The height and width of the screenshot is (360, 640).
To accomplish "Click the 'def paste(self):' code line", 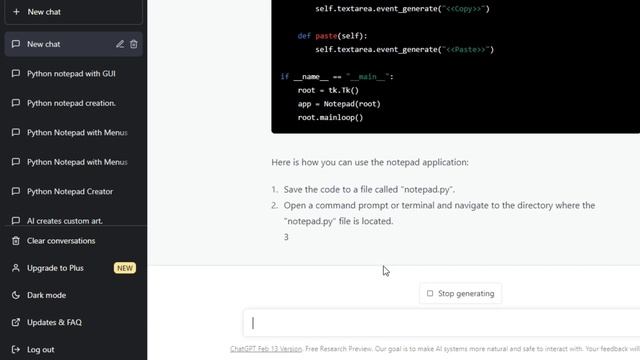I will click(332, 36).
